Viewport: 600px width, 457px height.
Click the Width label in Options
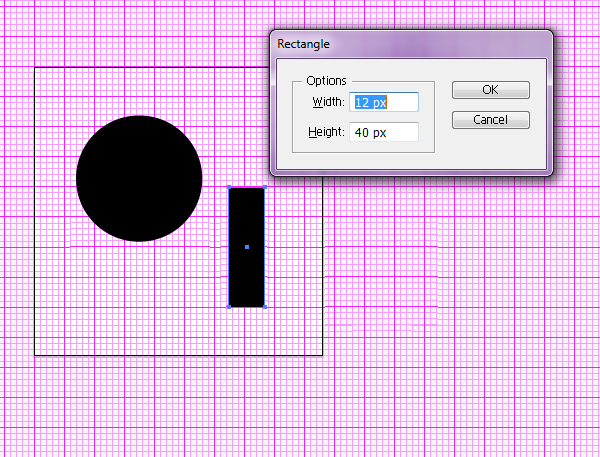click(329, 102)
